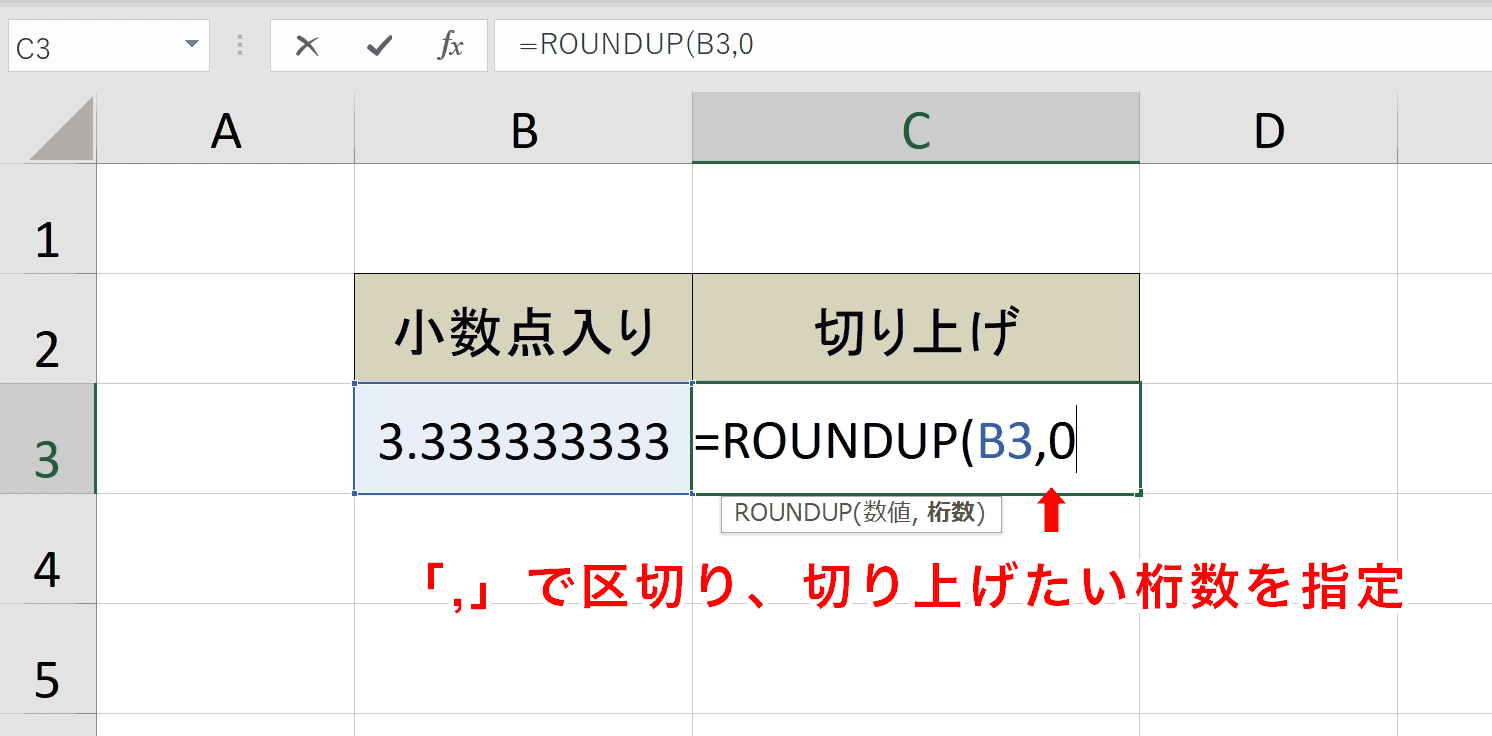Select column B header
Image resolution: width=1492 pixels, height=736 pixels.
pyautogui.click(x=523, y=130)
